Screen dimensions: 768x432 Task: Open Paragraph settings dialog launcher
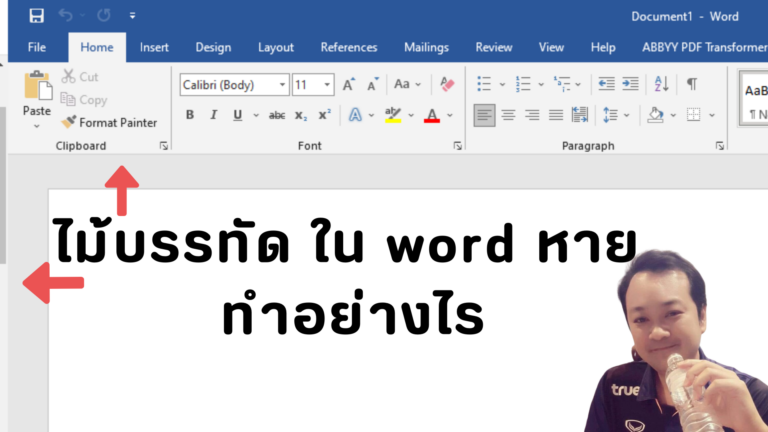tap(720, 146)
